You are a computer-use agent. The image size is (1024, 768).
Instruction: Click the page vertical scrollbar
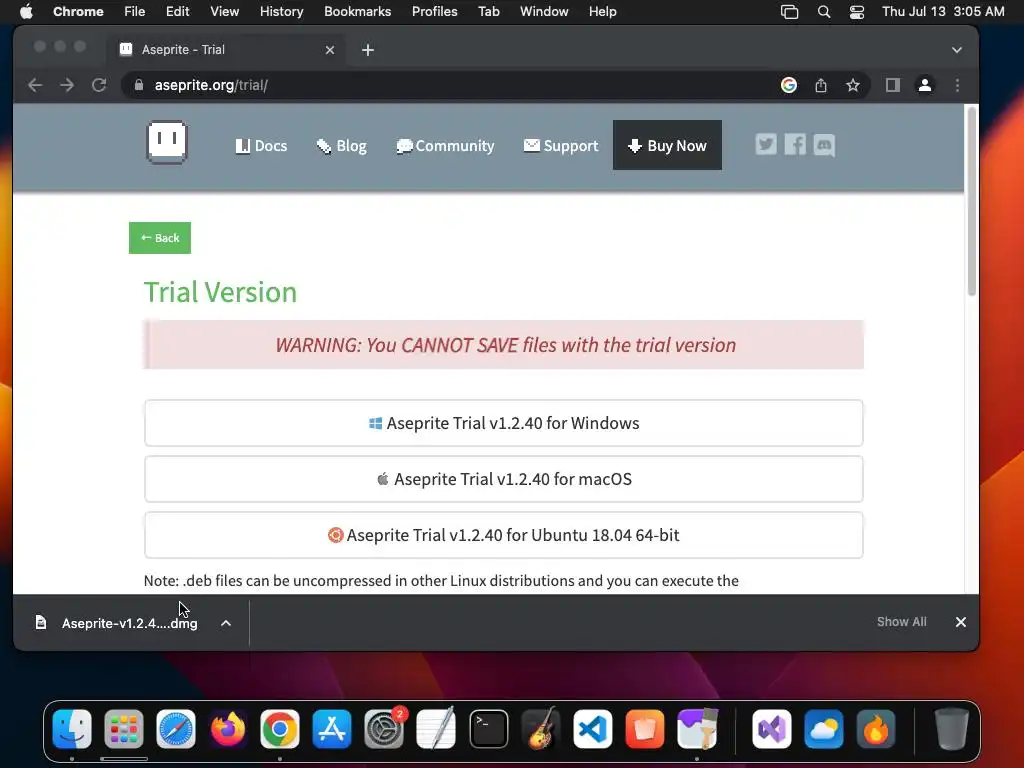tap(972, 202)
